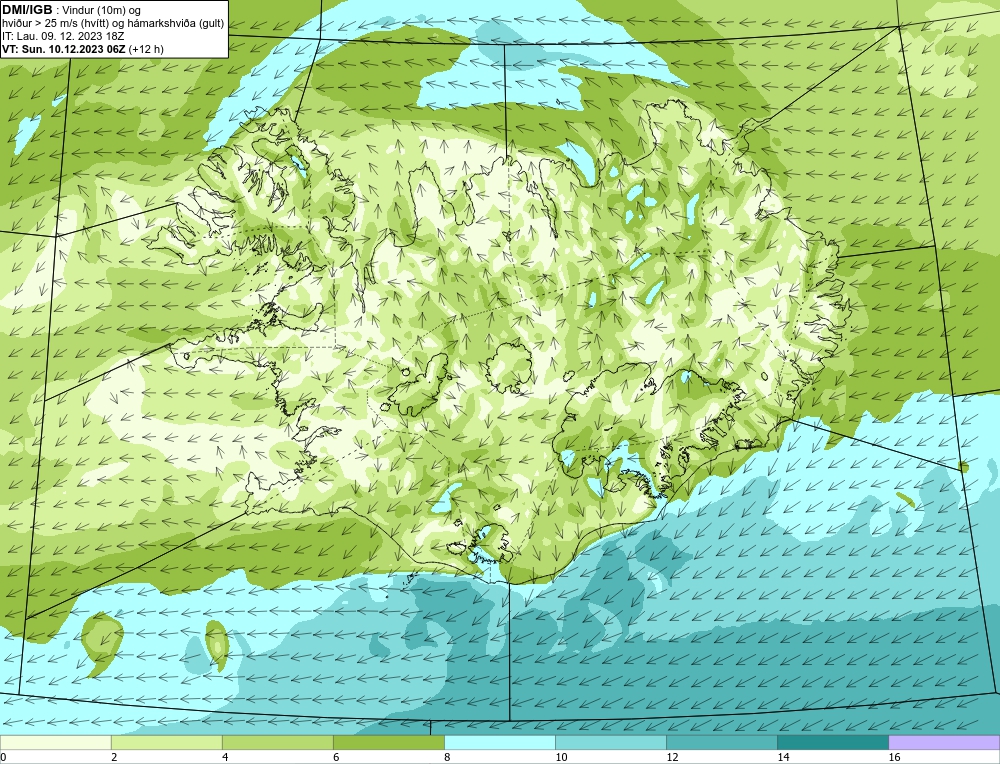Image resolution: width=1000 pixels, height=764 pixels.
Task: Click the legend scale label '14'
Action: [783, 757]
